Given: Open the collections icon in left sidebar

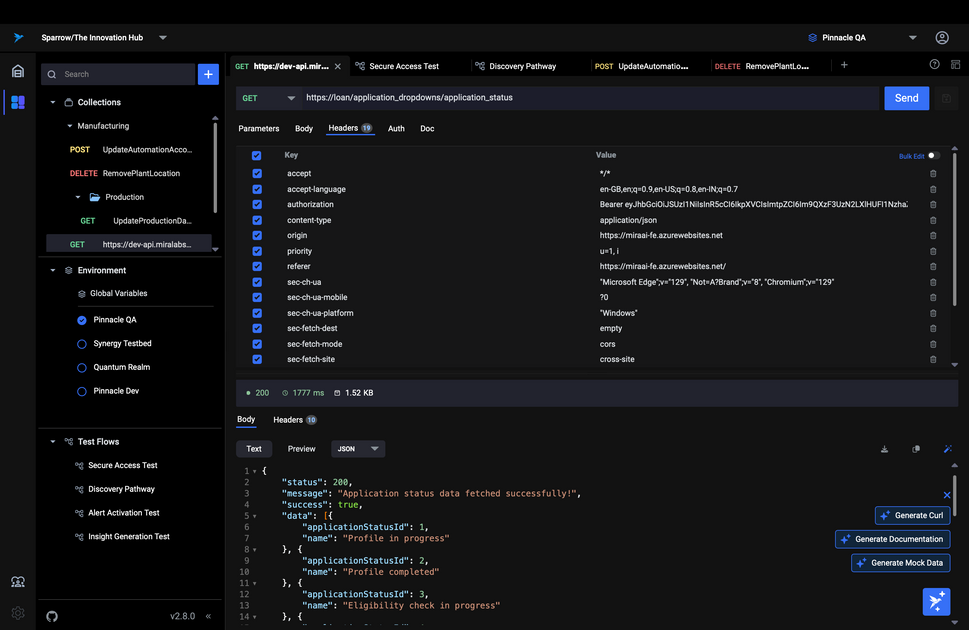Looking at the screenshot, I should (17, 102).
